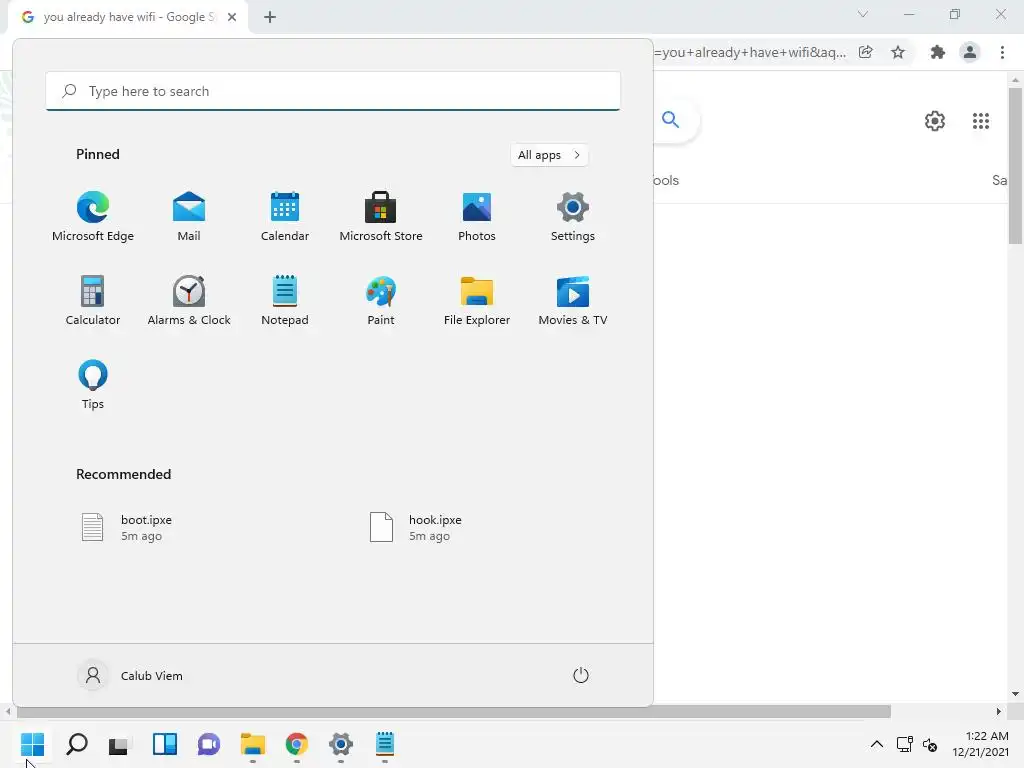Image resolution: width=1024 pixels, height=768 pixels.
Task: Open recommended file hook.ipxe
Action: 416,528
